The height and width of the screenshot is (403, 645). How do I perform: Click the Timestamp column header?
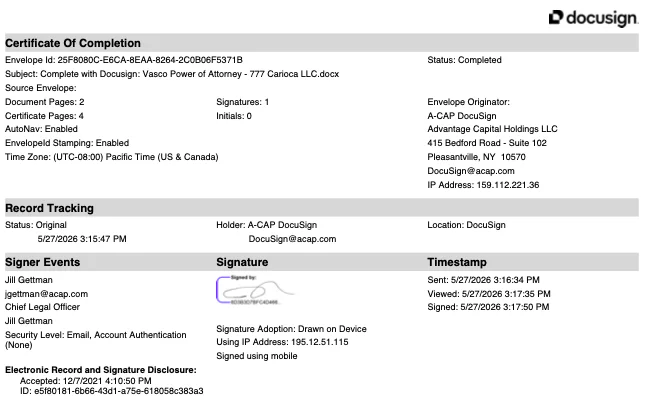coord(457,262)
